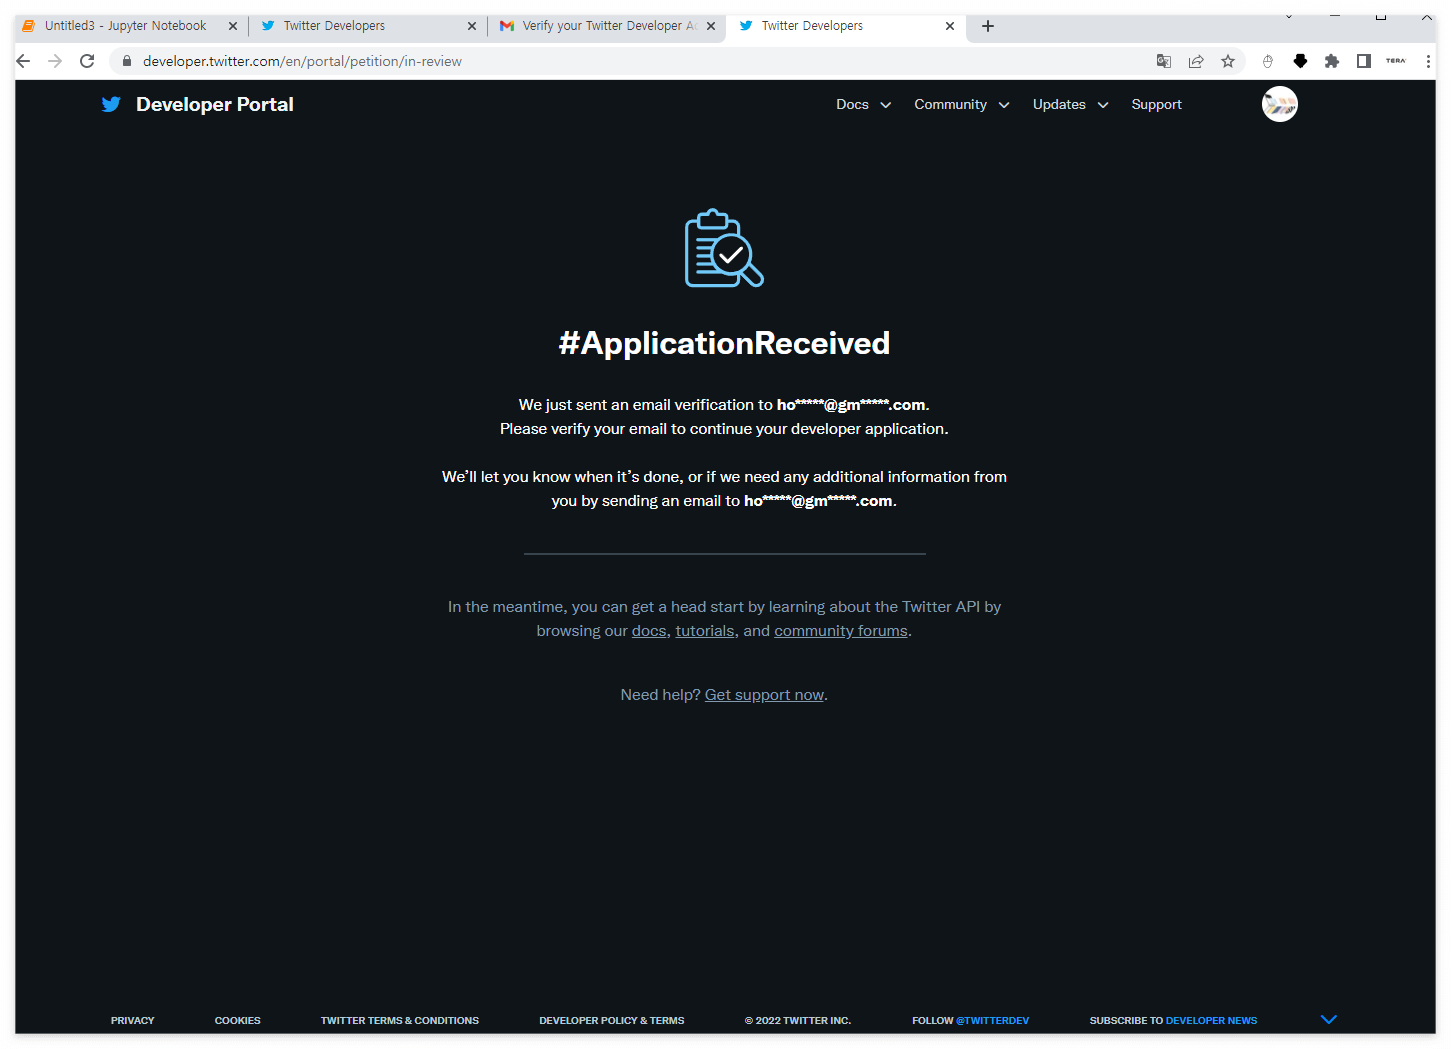Reload the page with refresh icon
Image resolution: width=1451 pixels, height=1049 pixels.
pyautogui.click(x=87, y=61)
